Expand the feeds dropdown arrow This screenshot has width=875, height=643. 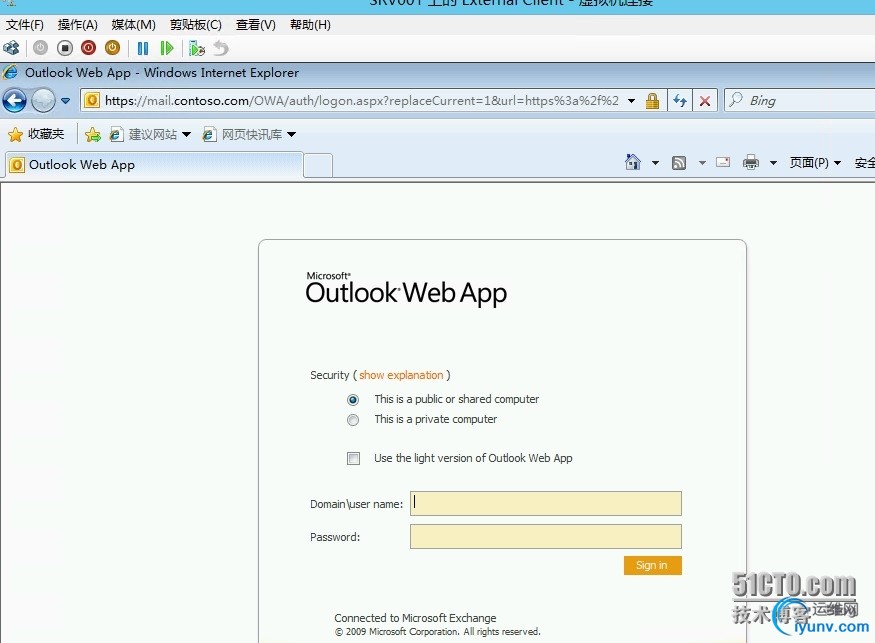[x=702, y=163]
